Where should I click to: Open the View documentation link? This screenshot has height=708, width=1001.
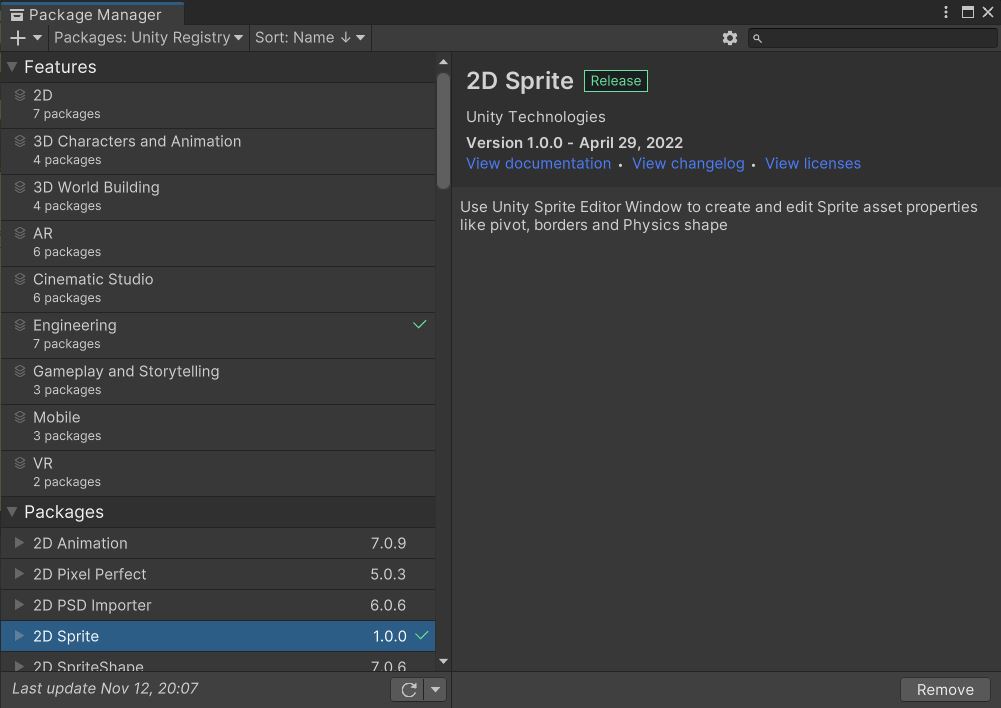pyautogui.click(x=538, y=163)
